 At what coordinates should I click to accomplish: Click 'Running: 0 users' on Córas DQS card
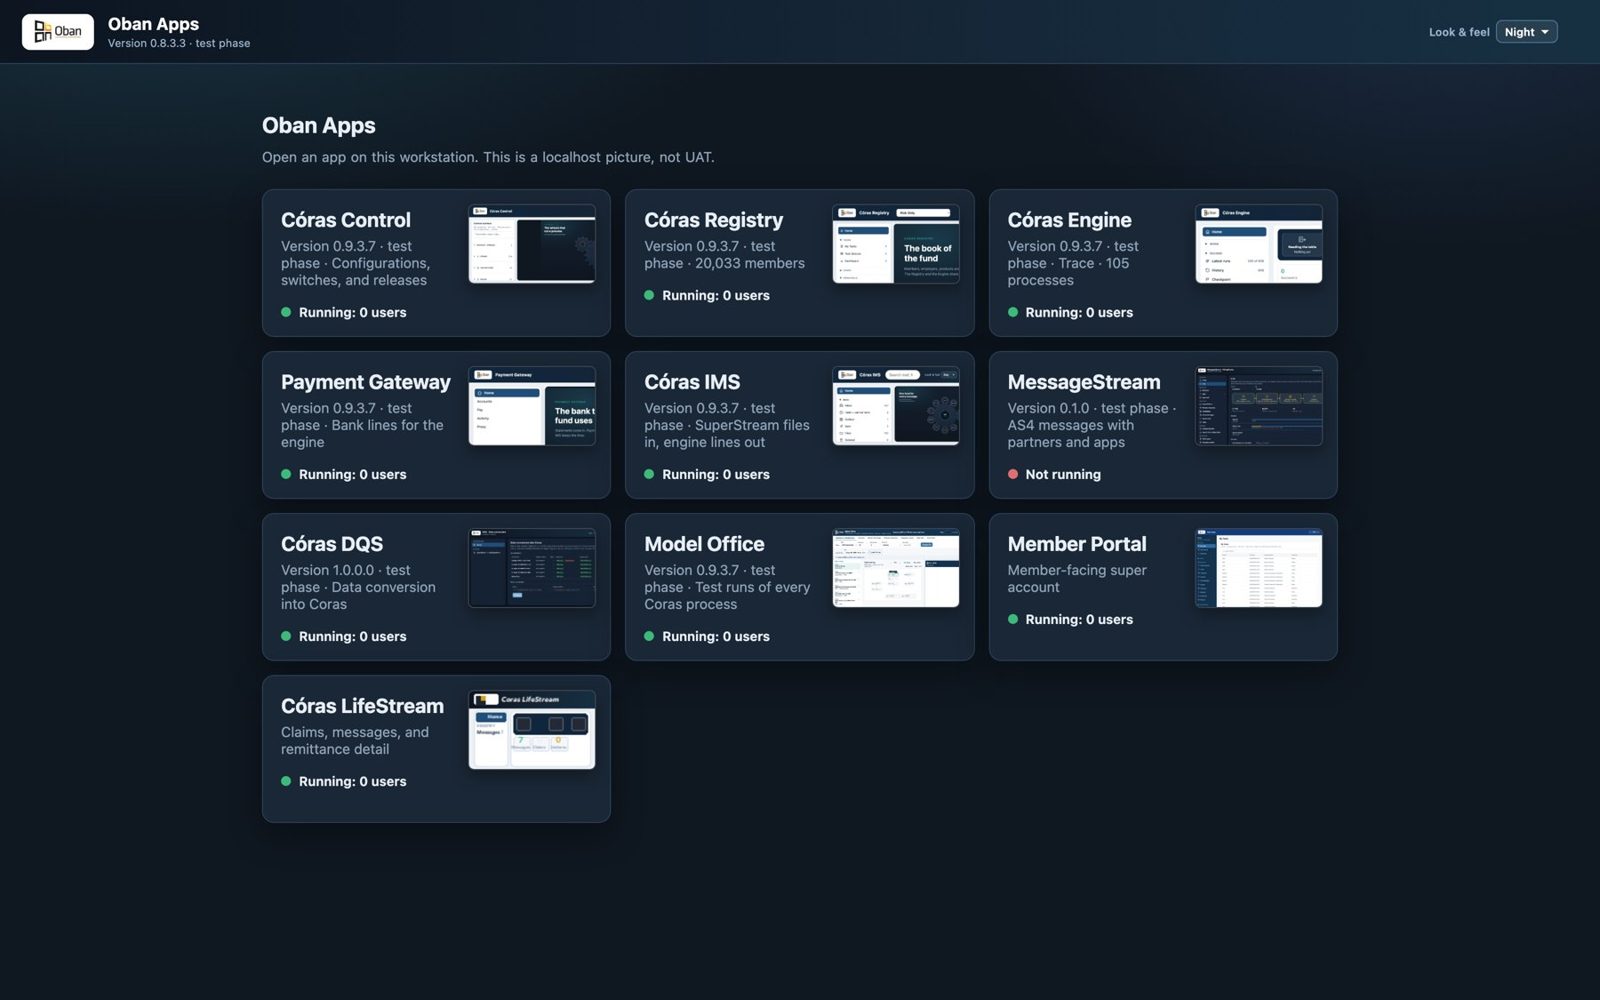point(353,636)
